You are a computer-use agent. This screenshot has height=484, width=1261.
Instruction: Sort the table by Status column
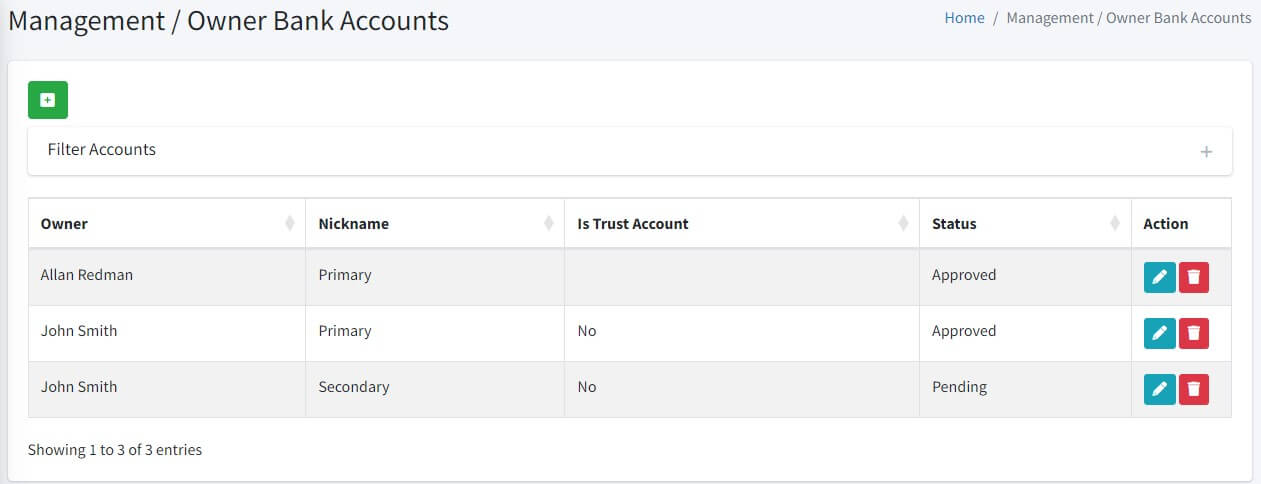(x=1025, y=224)
